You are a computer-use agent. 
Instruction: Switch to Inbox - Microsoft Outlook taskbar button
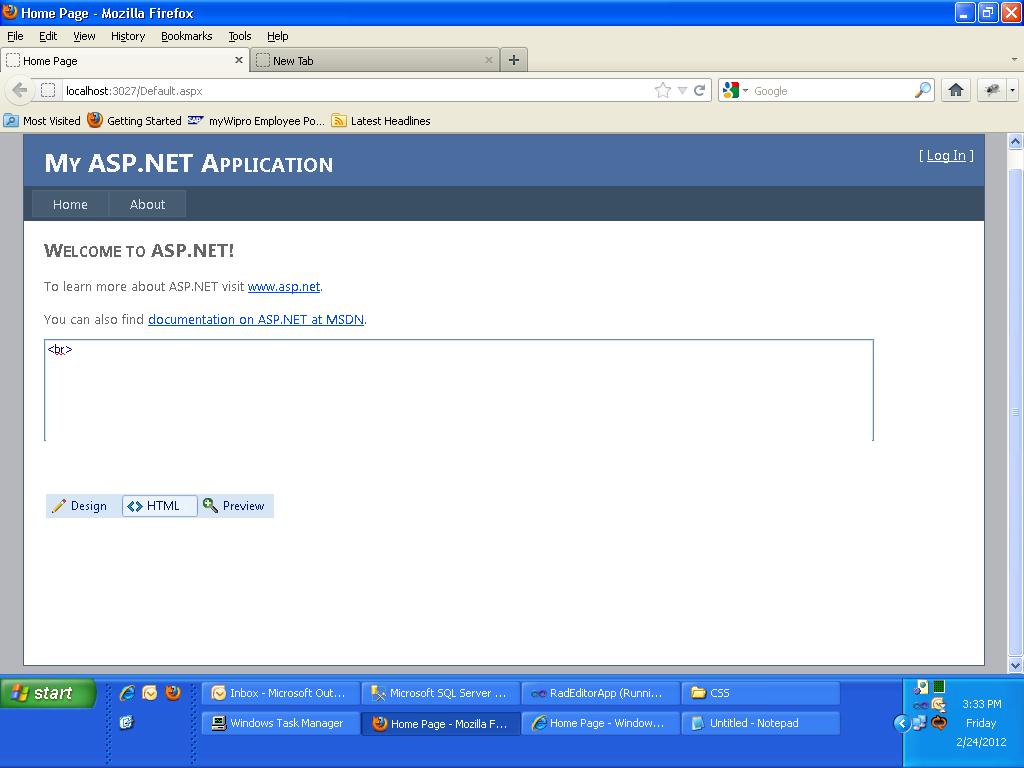[281, 693]
